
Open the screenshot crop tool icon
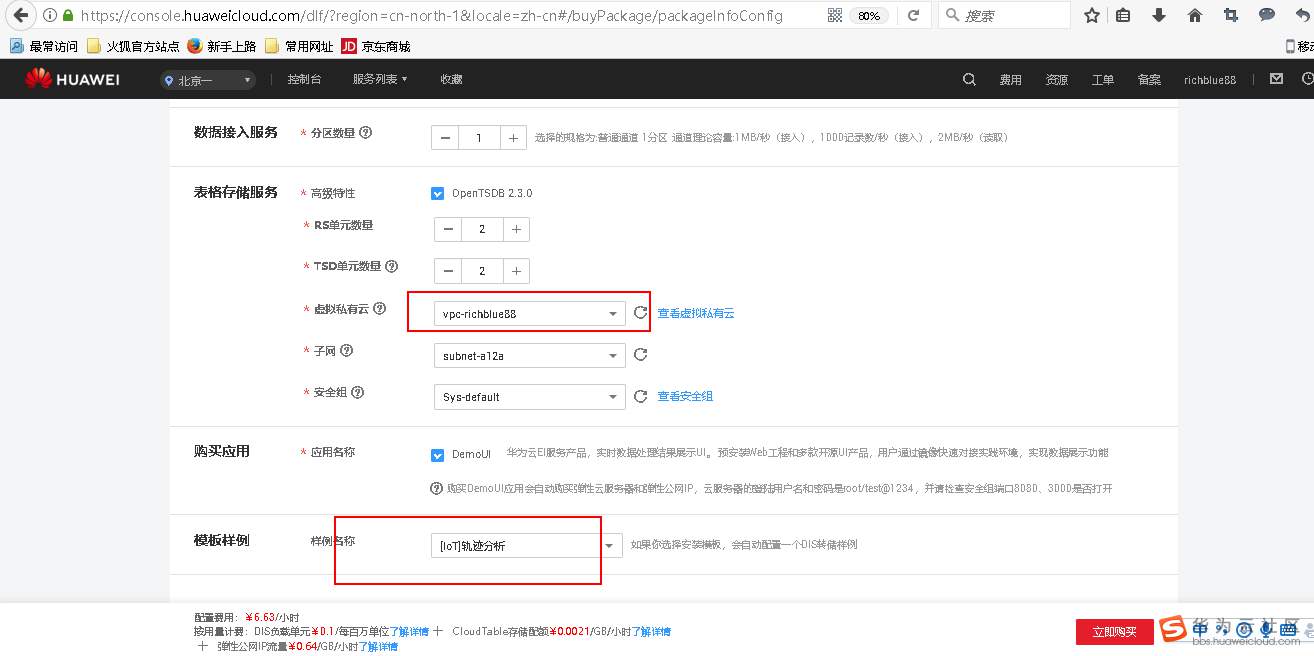coord(1231,15)
